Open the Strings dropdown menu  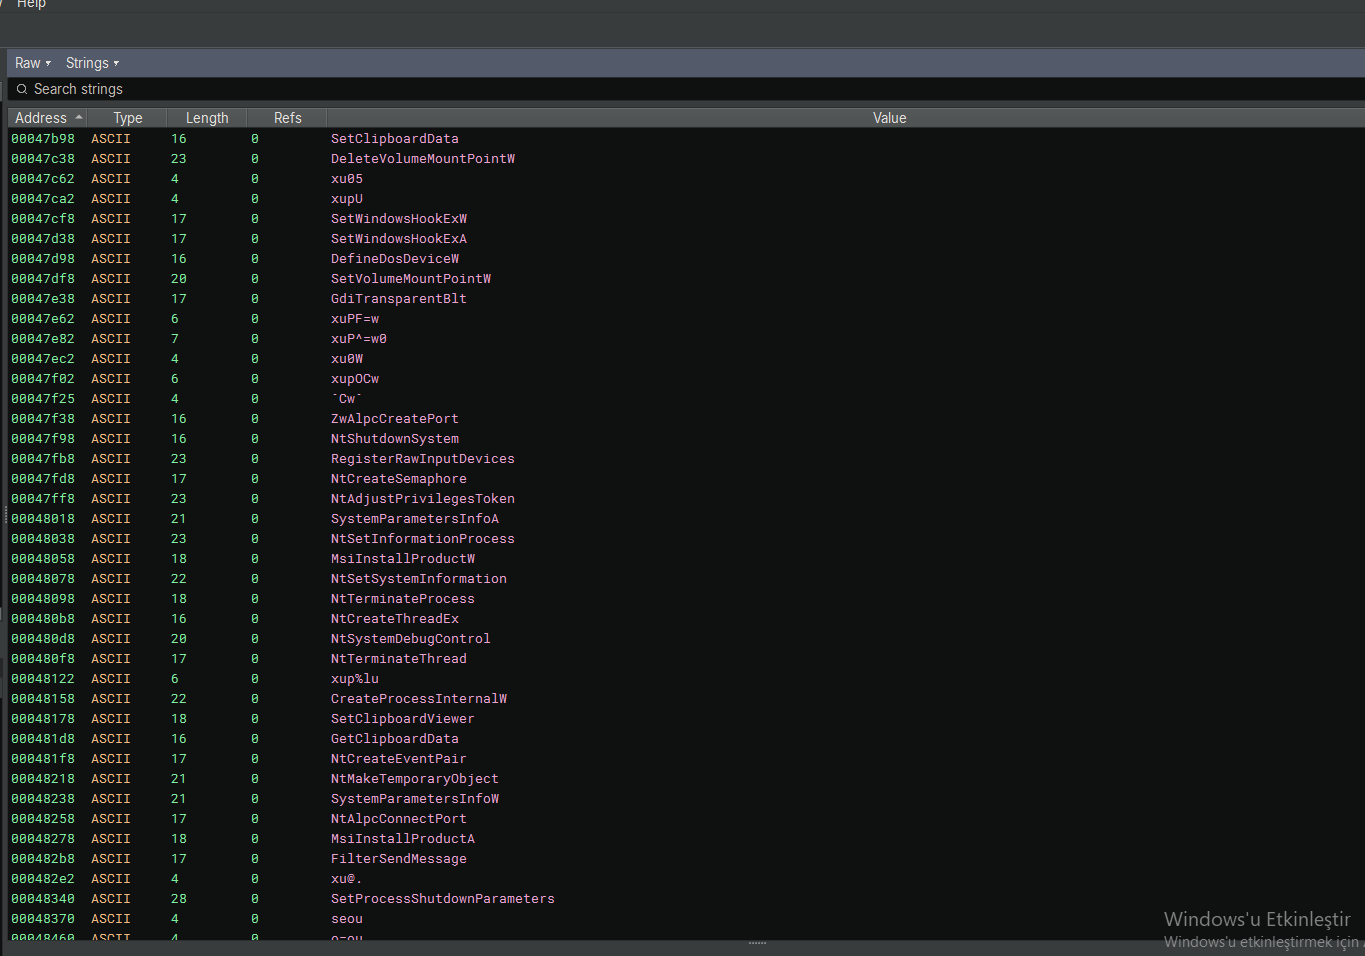point(92,63)
